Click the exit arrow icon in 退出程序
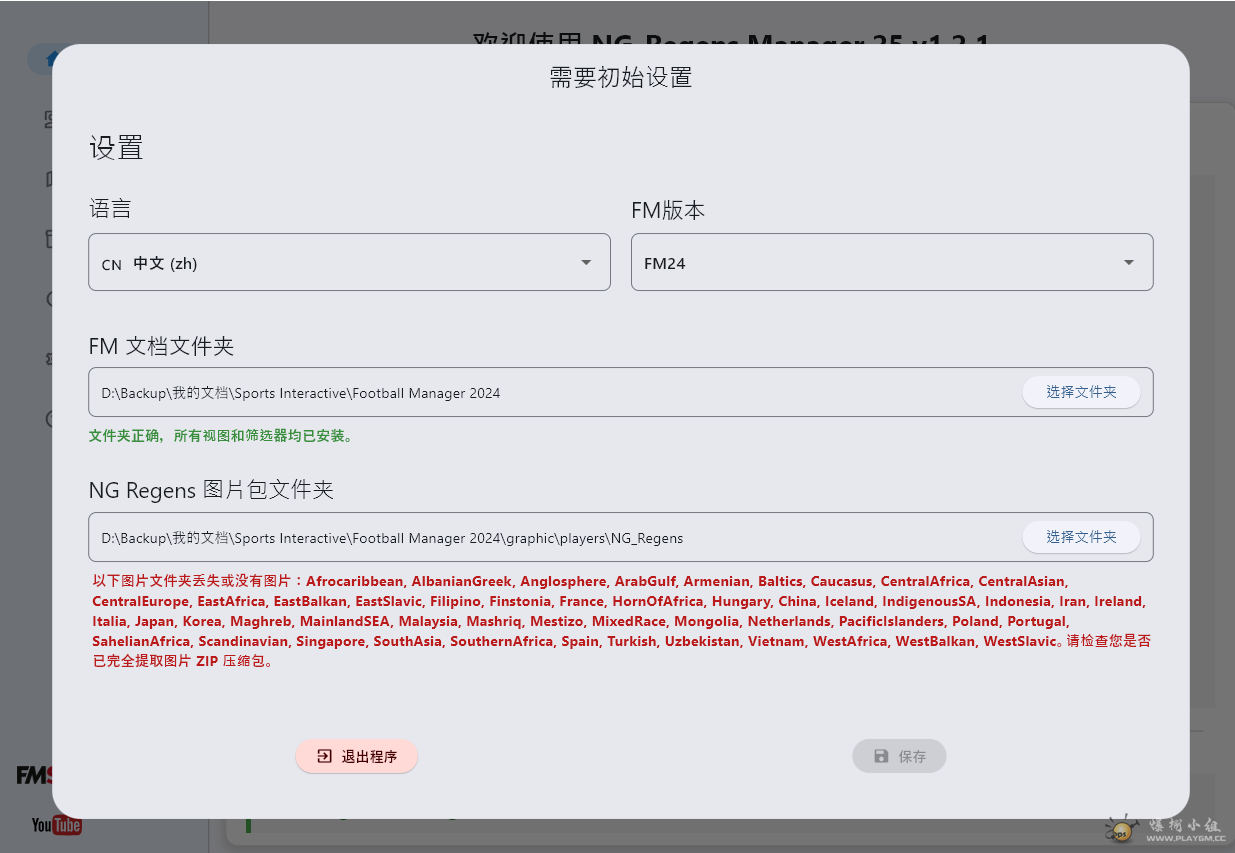The image size is (1235, 853). (x=324, y=756)
